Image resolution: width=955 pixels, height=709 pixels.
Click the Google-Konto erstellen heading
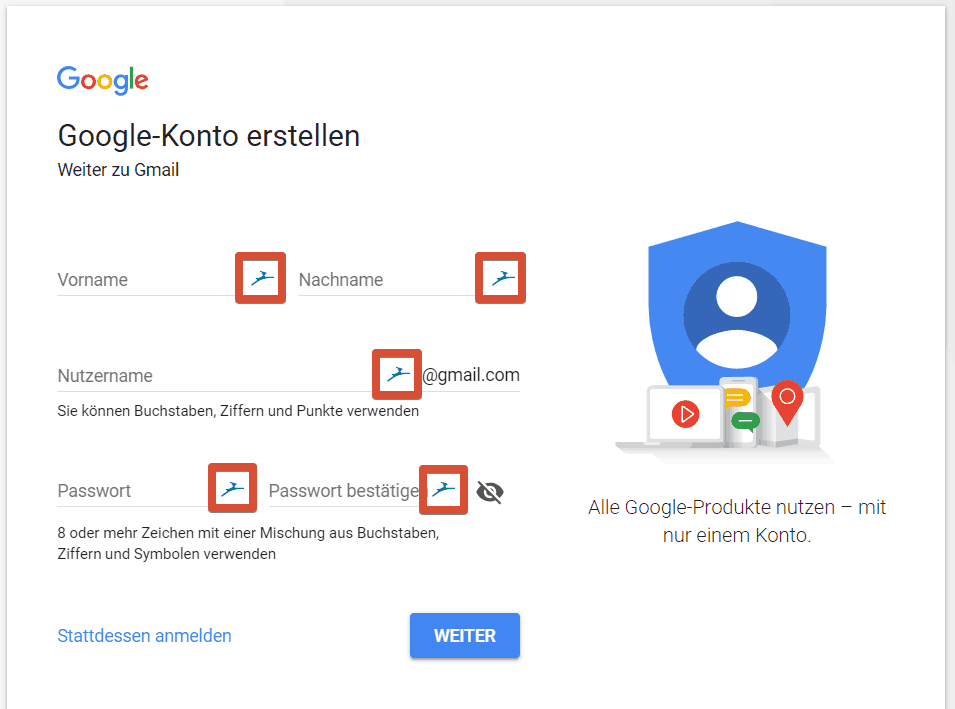pos(209,136)
